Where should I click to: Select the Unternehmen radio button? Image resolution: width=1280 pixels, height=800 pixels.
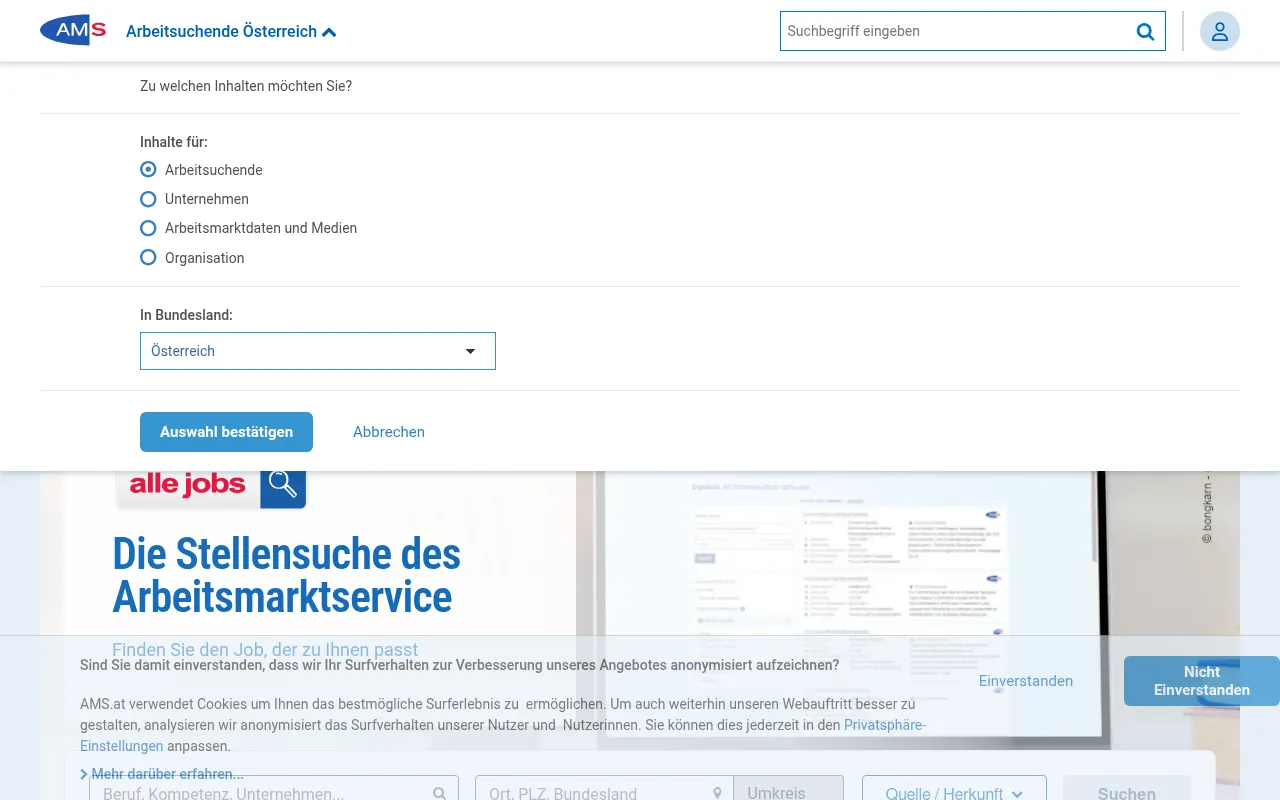[148, 199]
